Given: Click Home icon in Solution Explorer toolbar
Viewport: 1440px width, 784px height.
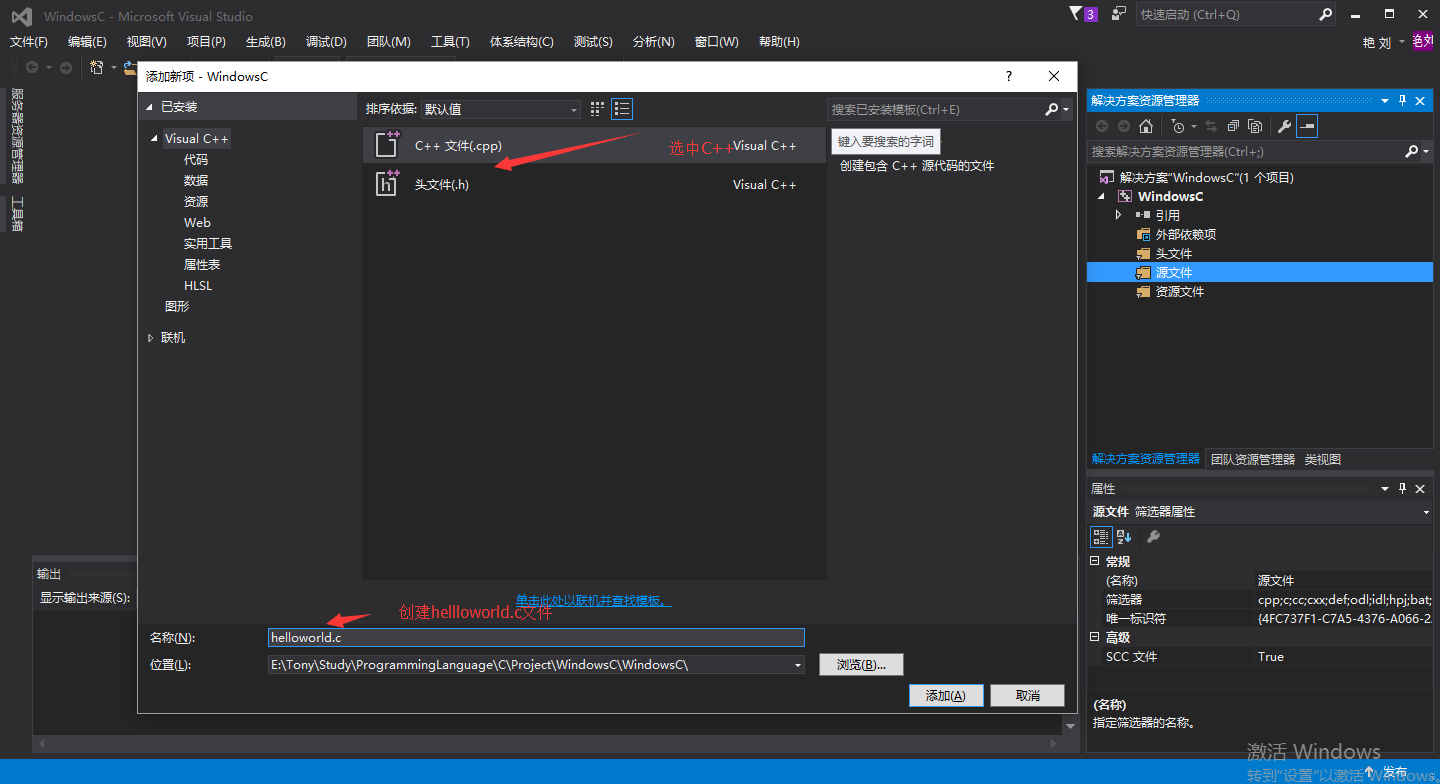Looking at the screenshot, I should (1146, 126).
